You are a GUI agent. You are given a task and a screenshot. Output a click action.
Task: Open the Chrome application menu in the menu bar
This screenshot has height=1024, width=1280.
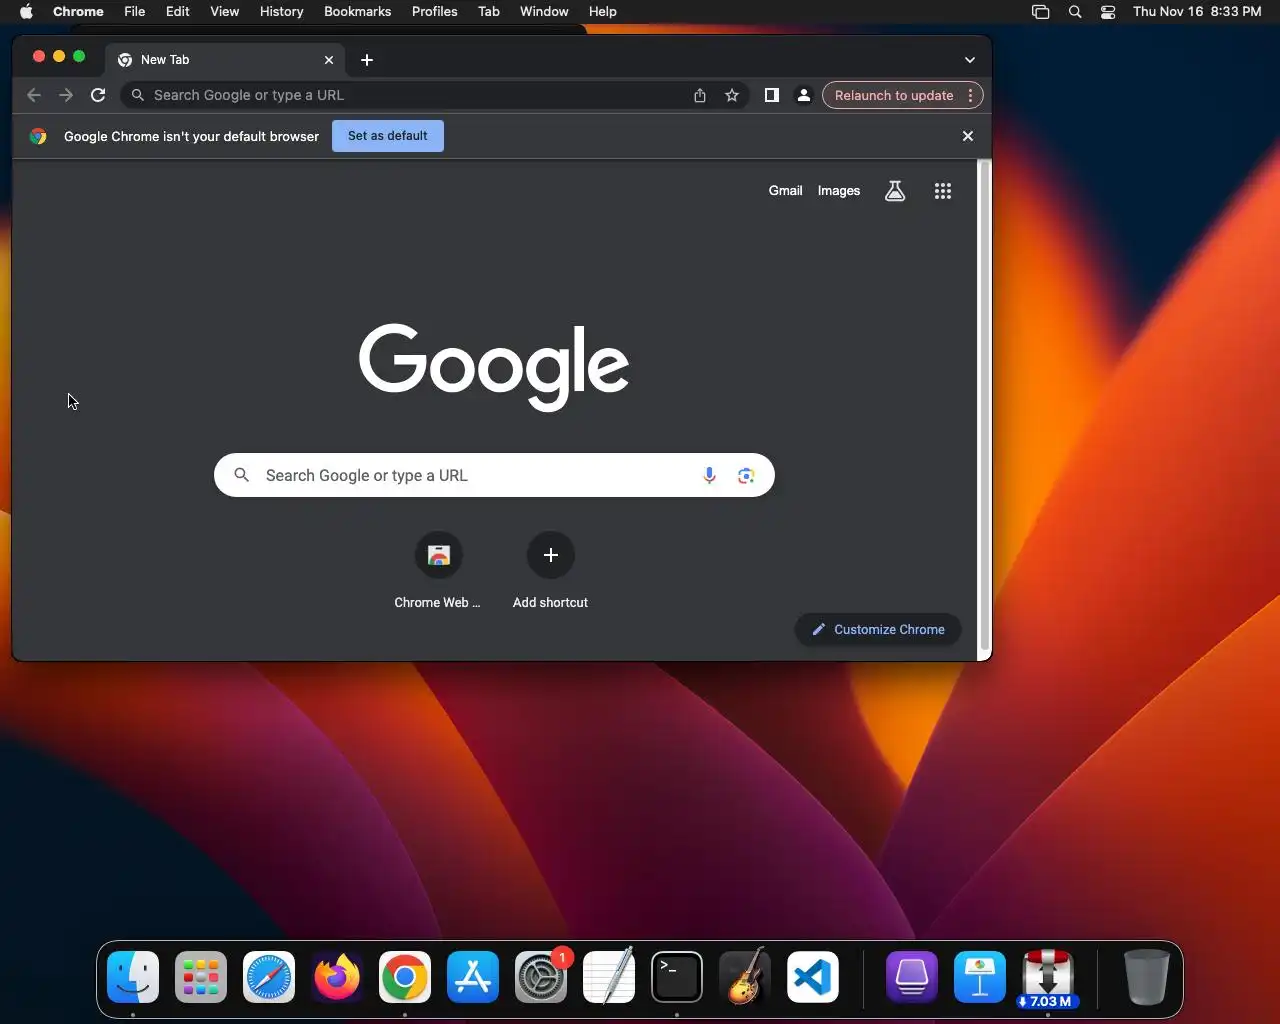(x=78, y=11)
